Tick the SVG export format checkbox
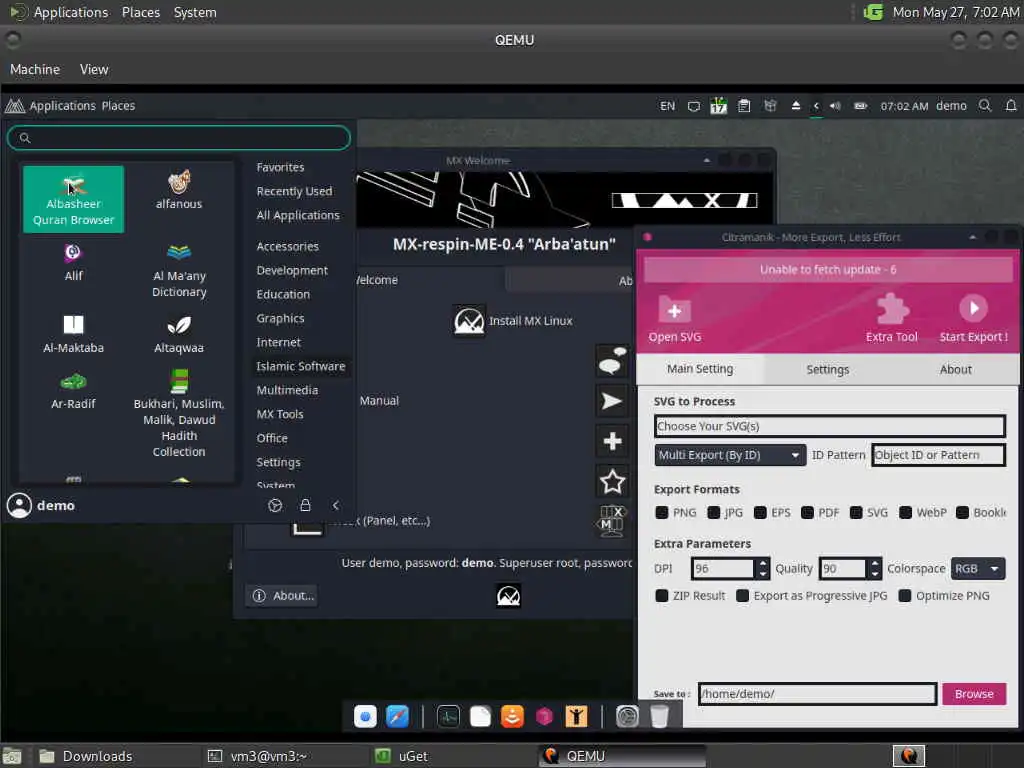This screenshot has height=768, width=1024. (856, 513)
